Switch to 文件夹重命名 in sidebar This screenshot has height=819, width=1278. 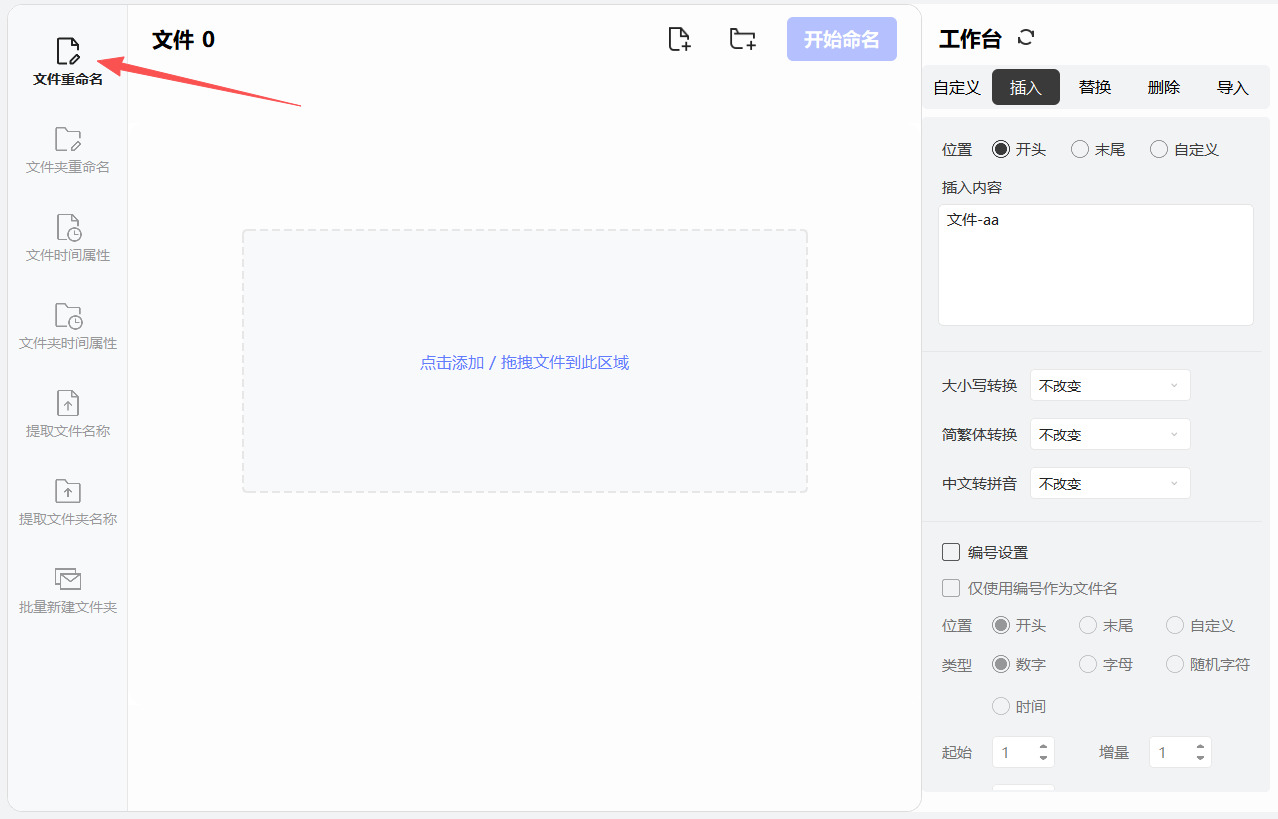[68, 150]
